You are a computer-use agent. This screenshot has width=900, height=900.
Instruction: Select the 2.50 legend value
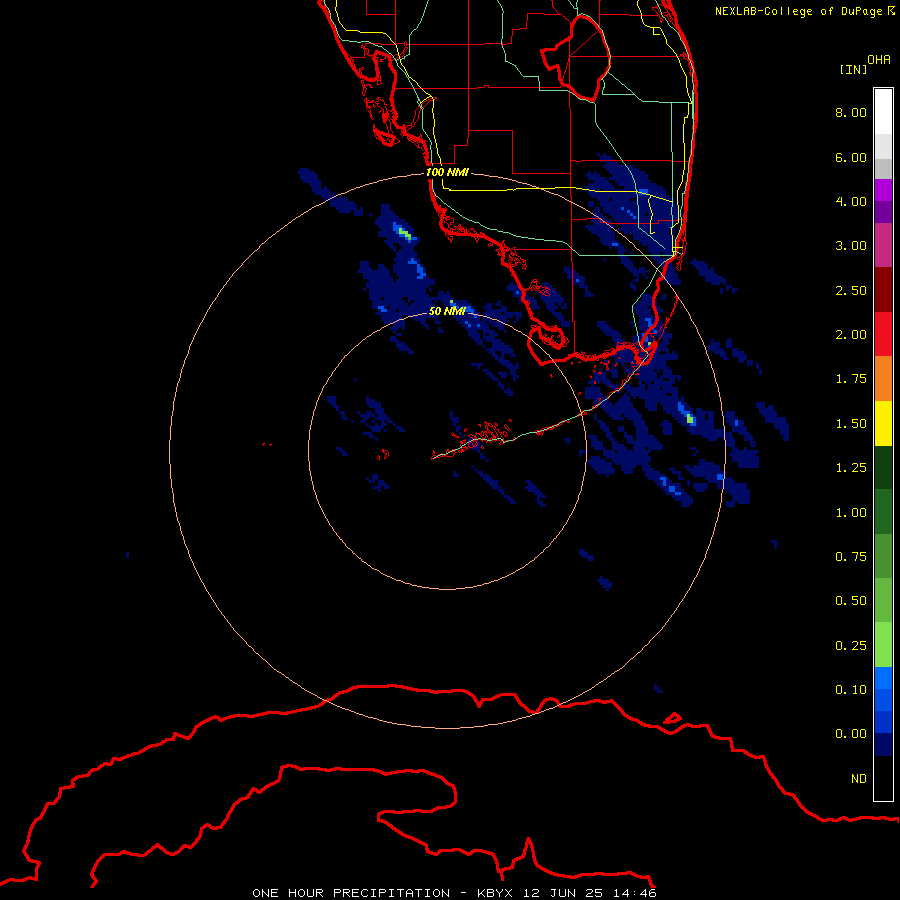[851, 290]
